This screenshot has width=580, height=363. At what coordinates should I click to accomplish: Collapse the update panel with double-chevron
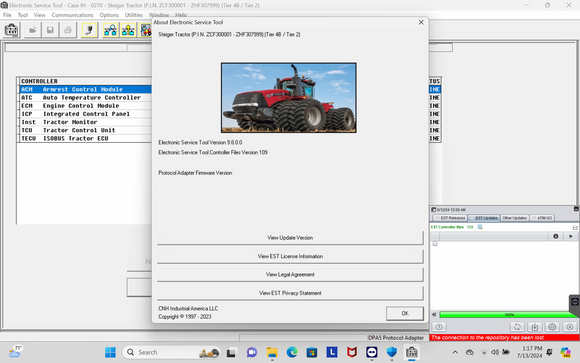pyautogui.click(x=434, y=315)
